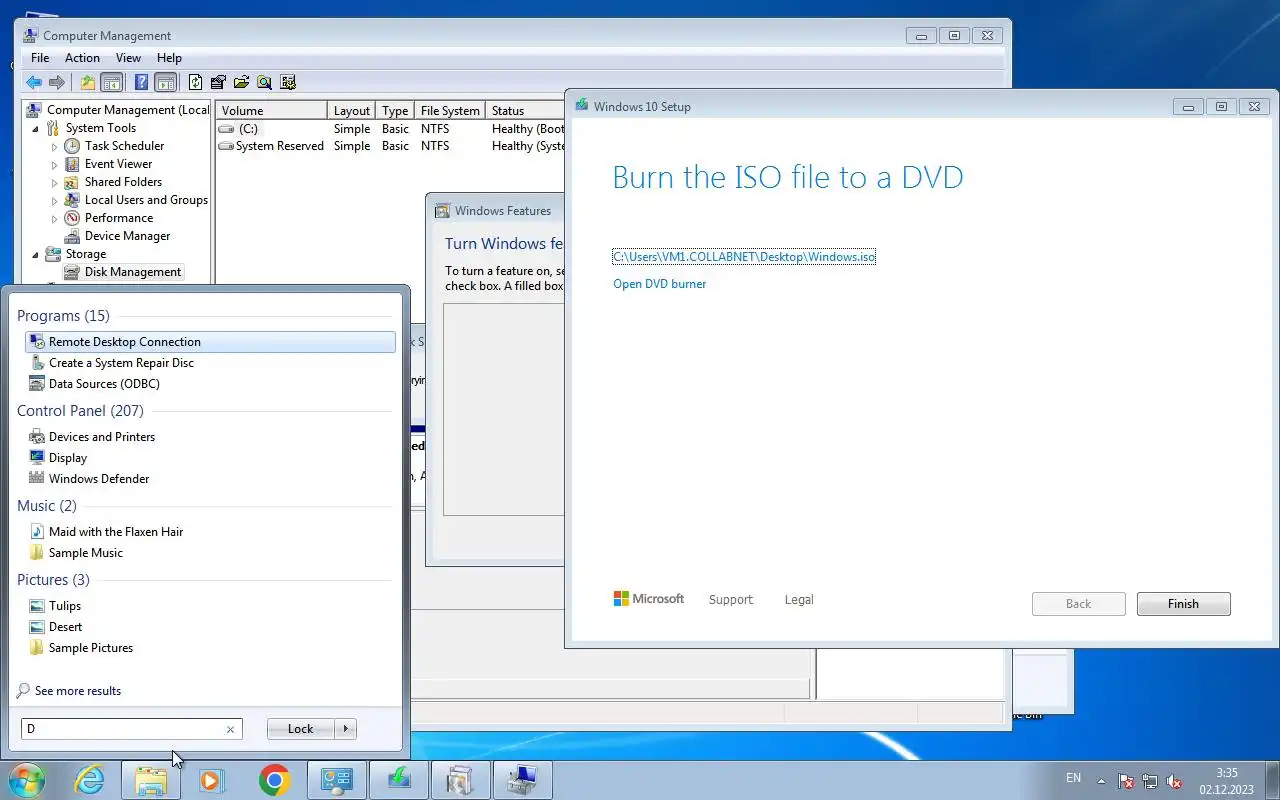Open the Action menu
Viewport: 1280px width, 800px height.
point(82,58)
